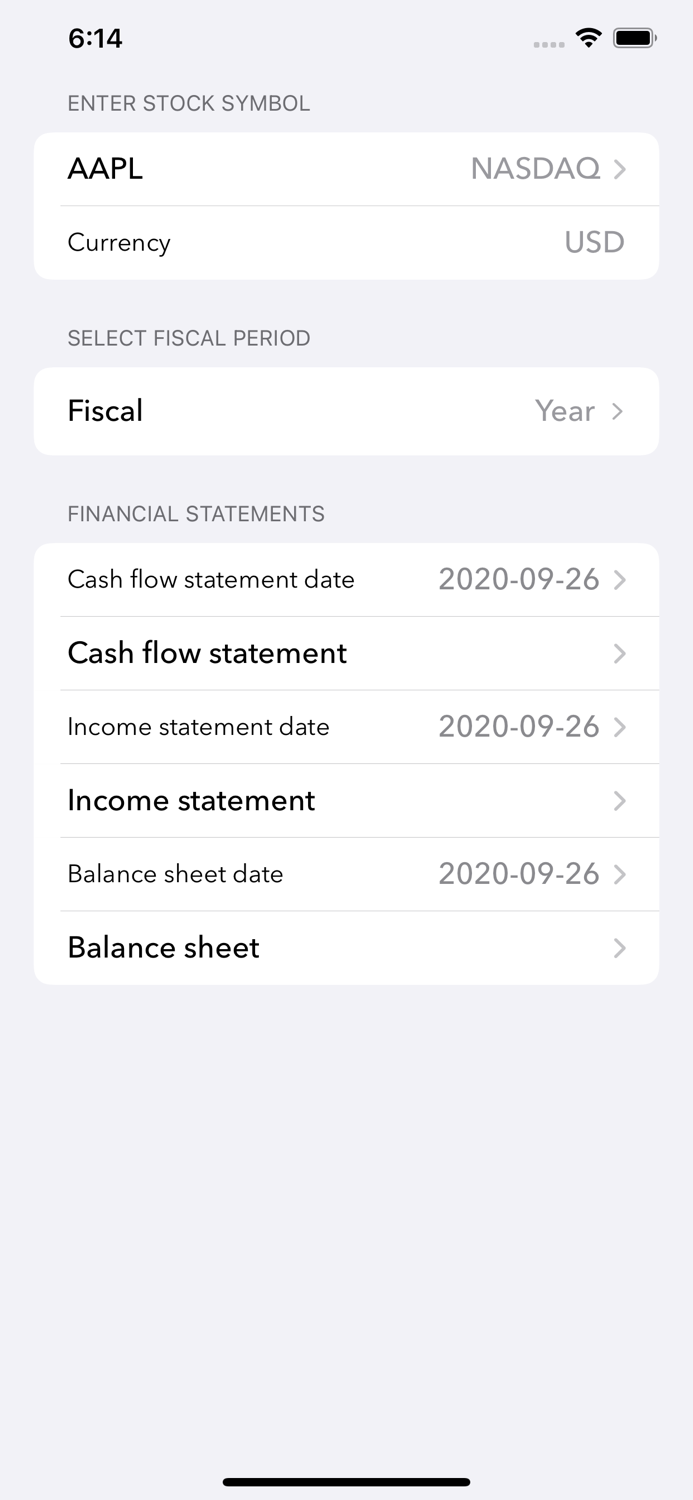Tap the chevron next to Balance sheet
Viewport: 693px width, 1500px height.
[x=618, y=948]
